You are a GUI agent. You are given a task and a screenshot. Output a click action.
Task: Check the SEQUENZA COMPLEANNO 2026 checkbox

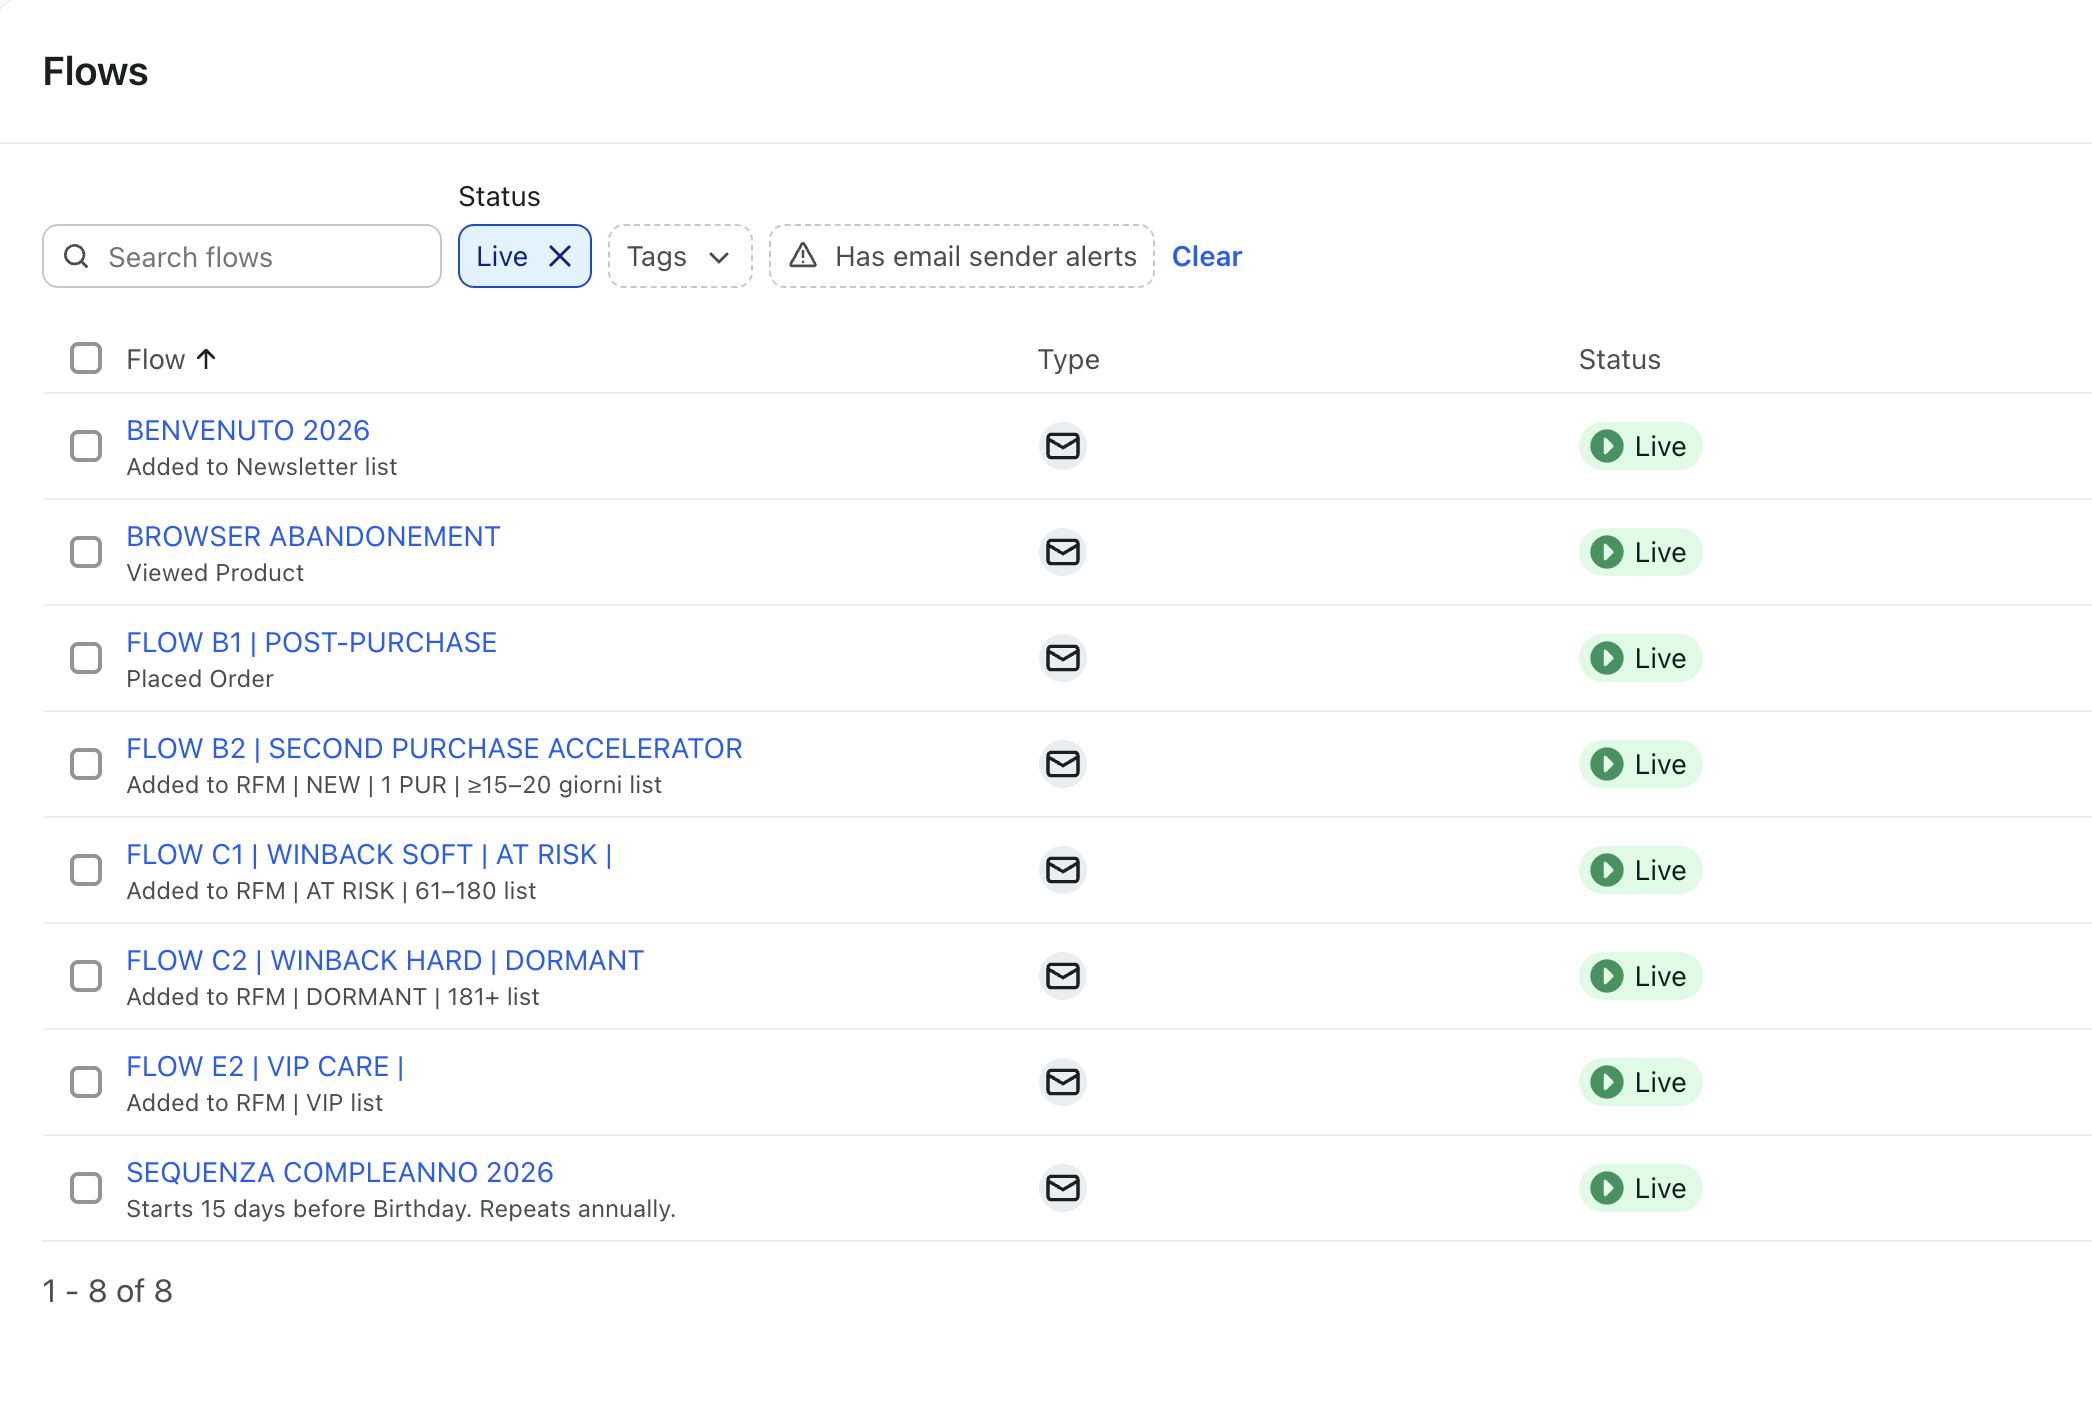tap(86, 1188)
